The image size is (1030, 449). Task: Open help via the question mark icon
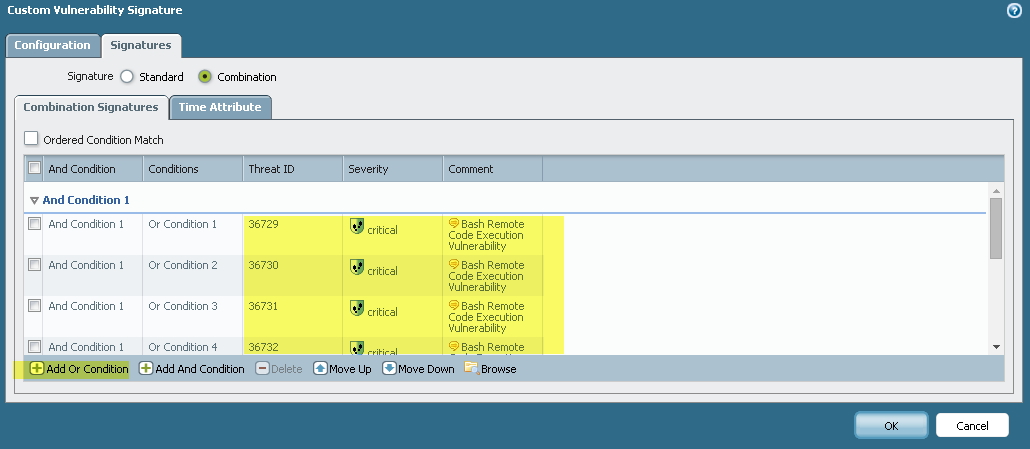(1014, 10)
